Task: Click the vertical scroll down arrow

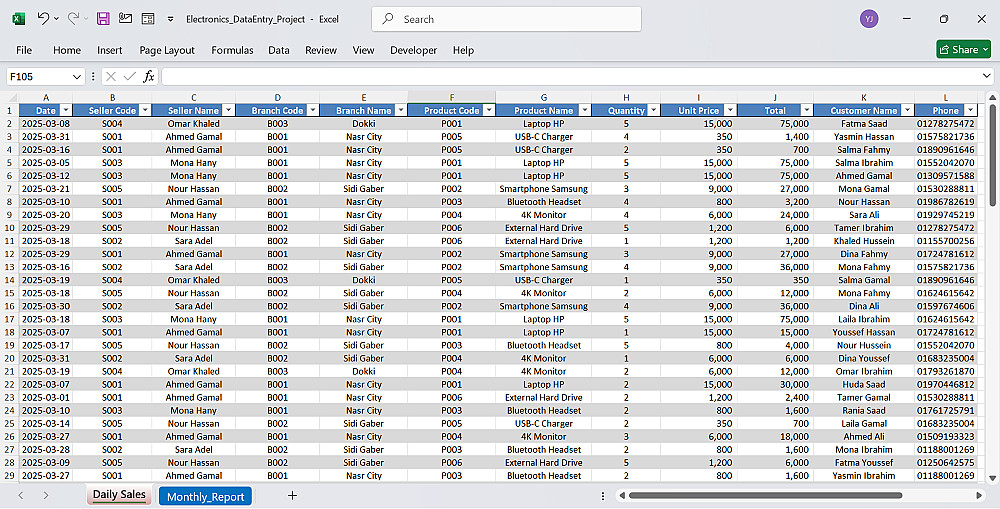Action: [x=992, y=478]
